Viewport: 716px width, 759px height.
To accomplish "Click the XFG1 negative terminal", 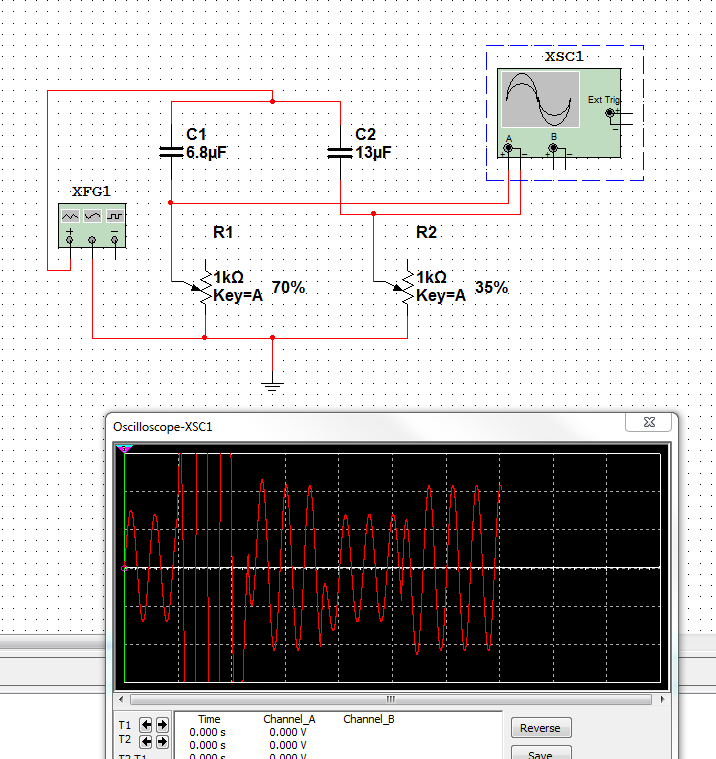I will point(115,240).
